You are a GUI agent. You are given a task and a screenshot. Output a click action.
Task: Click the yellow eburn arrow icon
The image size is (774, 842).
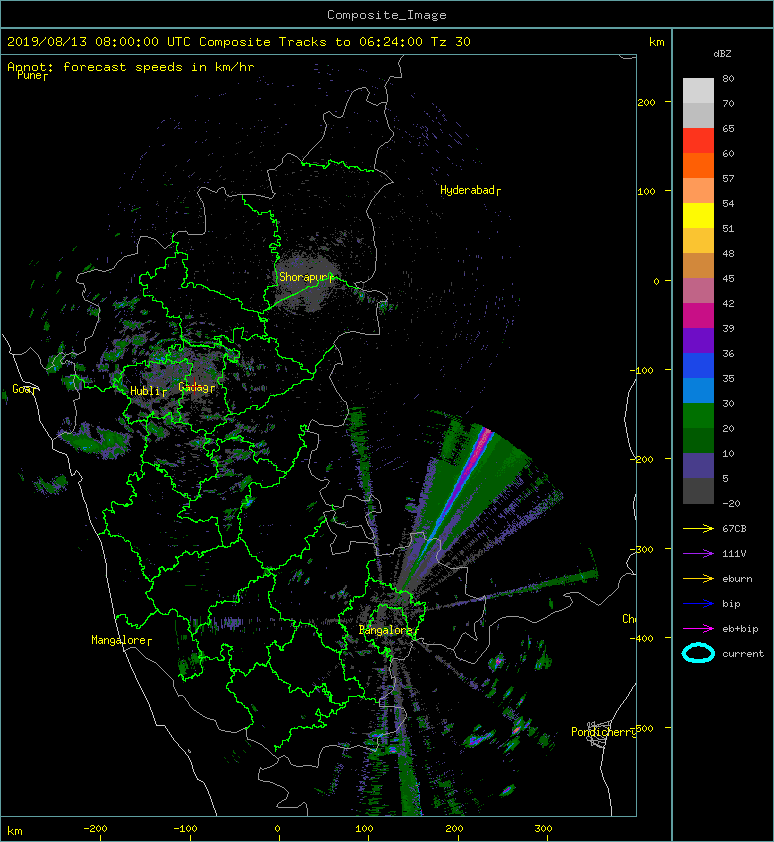click(698, 578)
